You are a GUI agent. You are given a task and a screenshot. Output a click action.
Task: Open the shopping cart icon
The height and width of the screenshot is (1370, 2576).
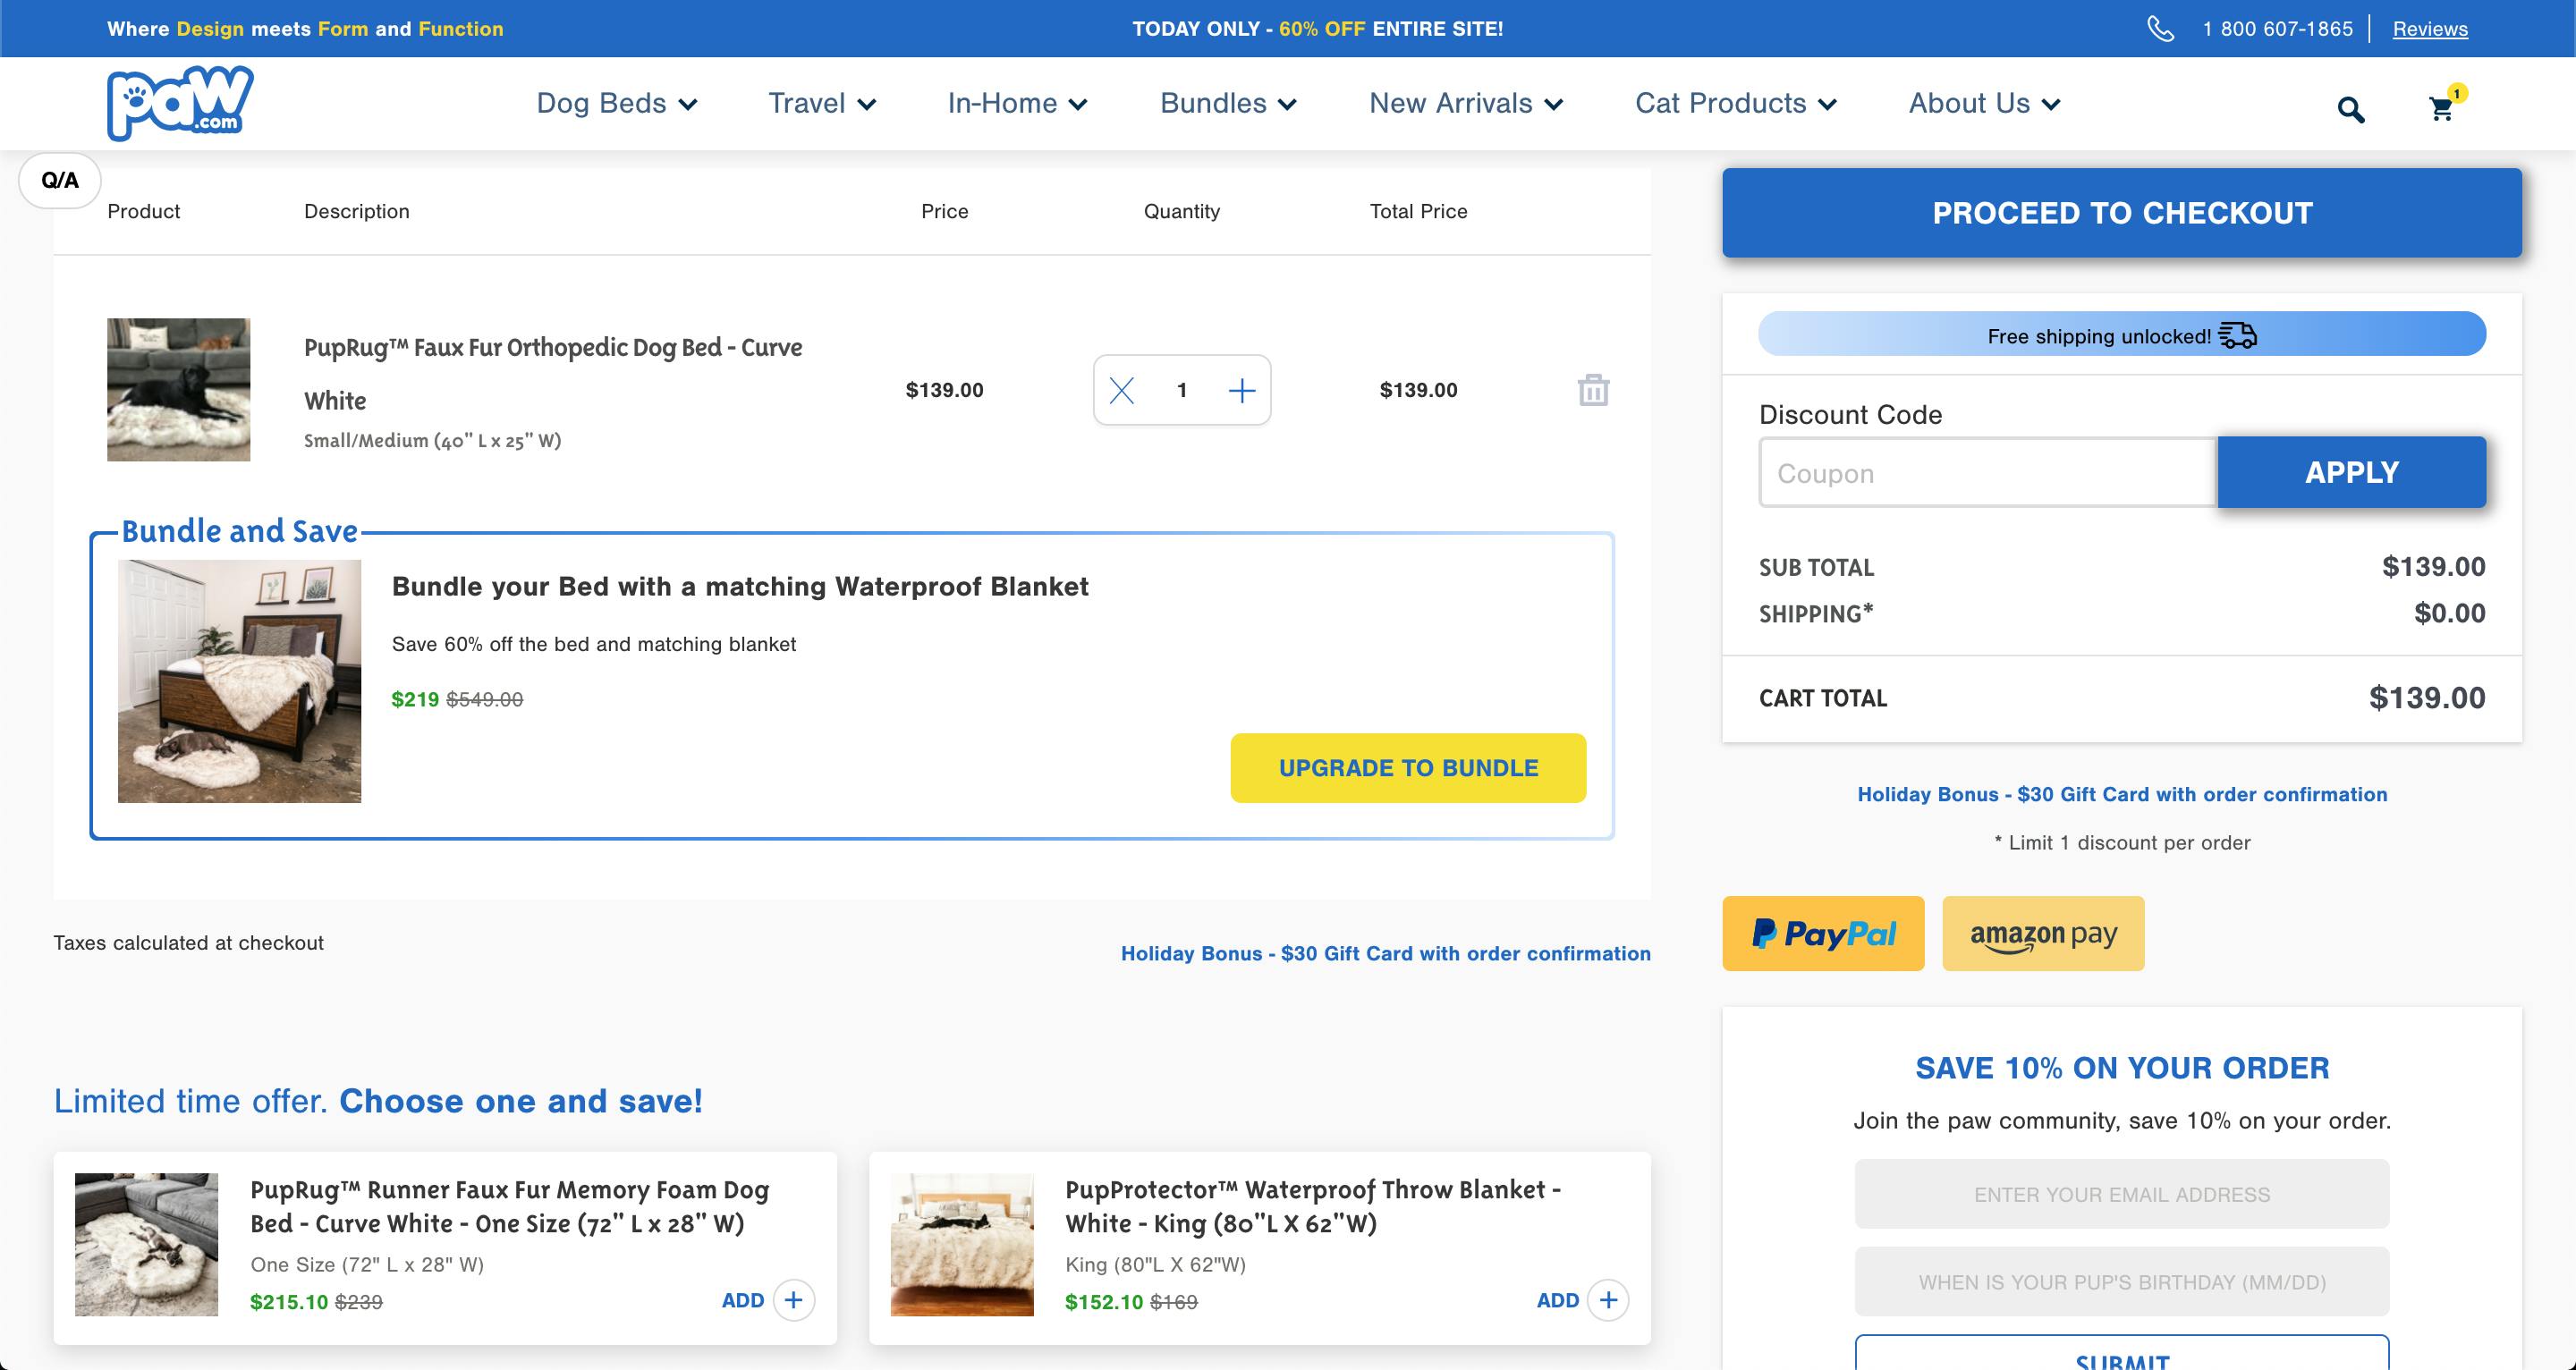pos(2441,109)
